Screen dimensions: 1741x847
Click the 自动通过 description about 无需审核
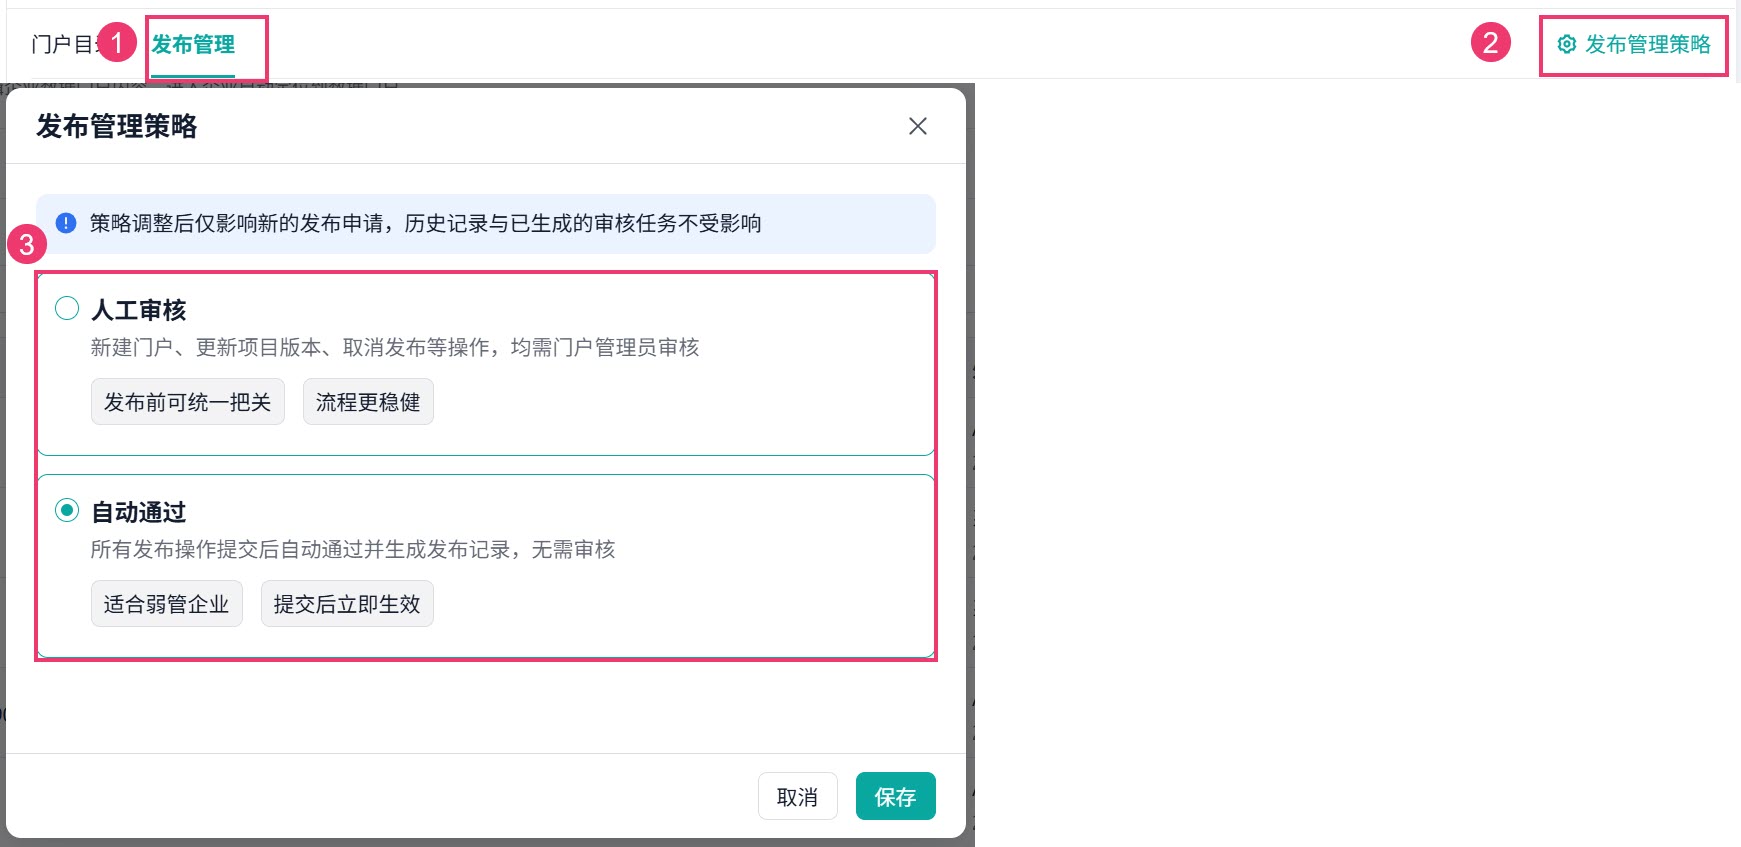[x=353, y=549]
